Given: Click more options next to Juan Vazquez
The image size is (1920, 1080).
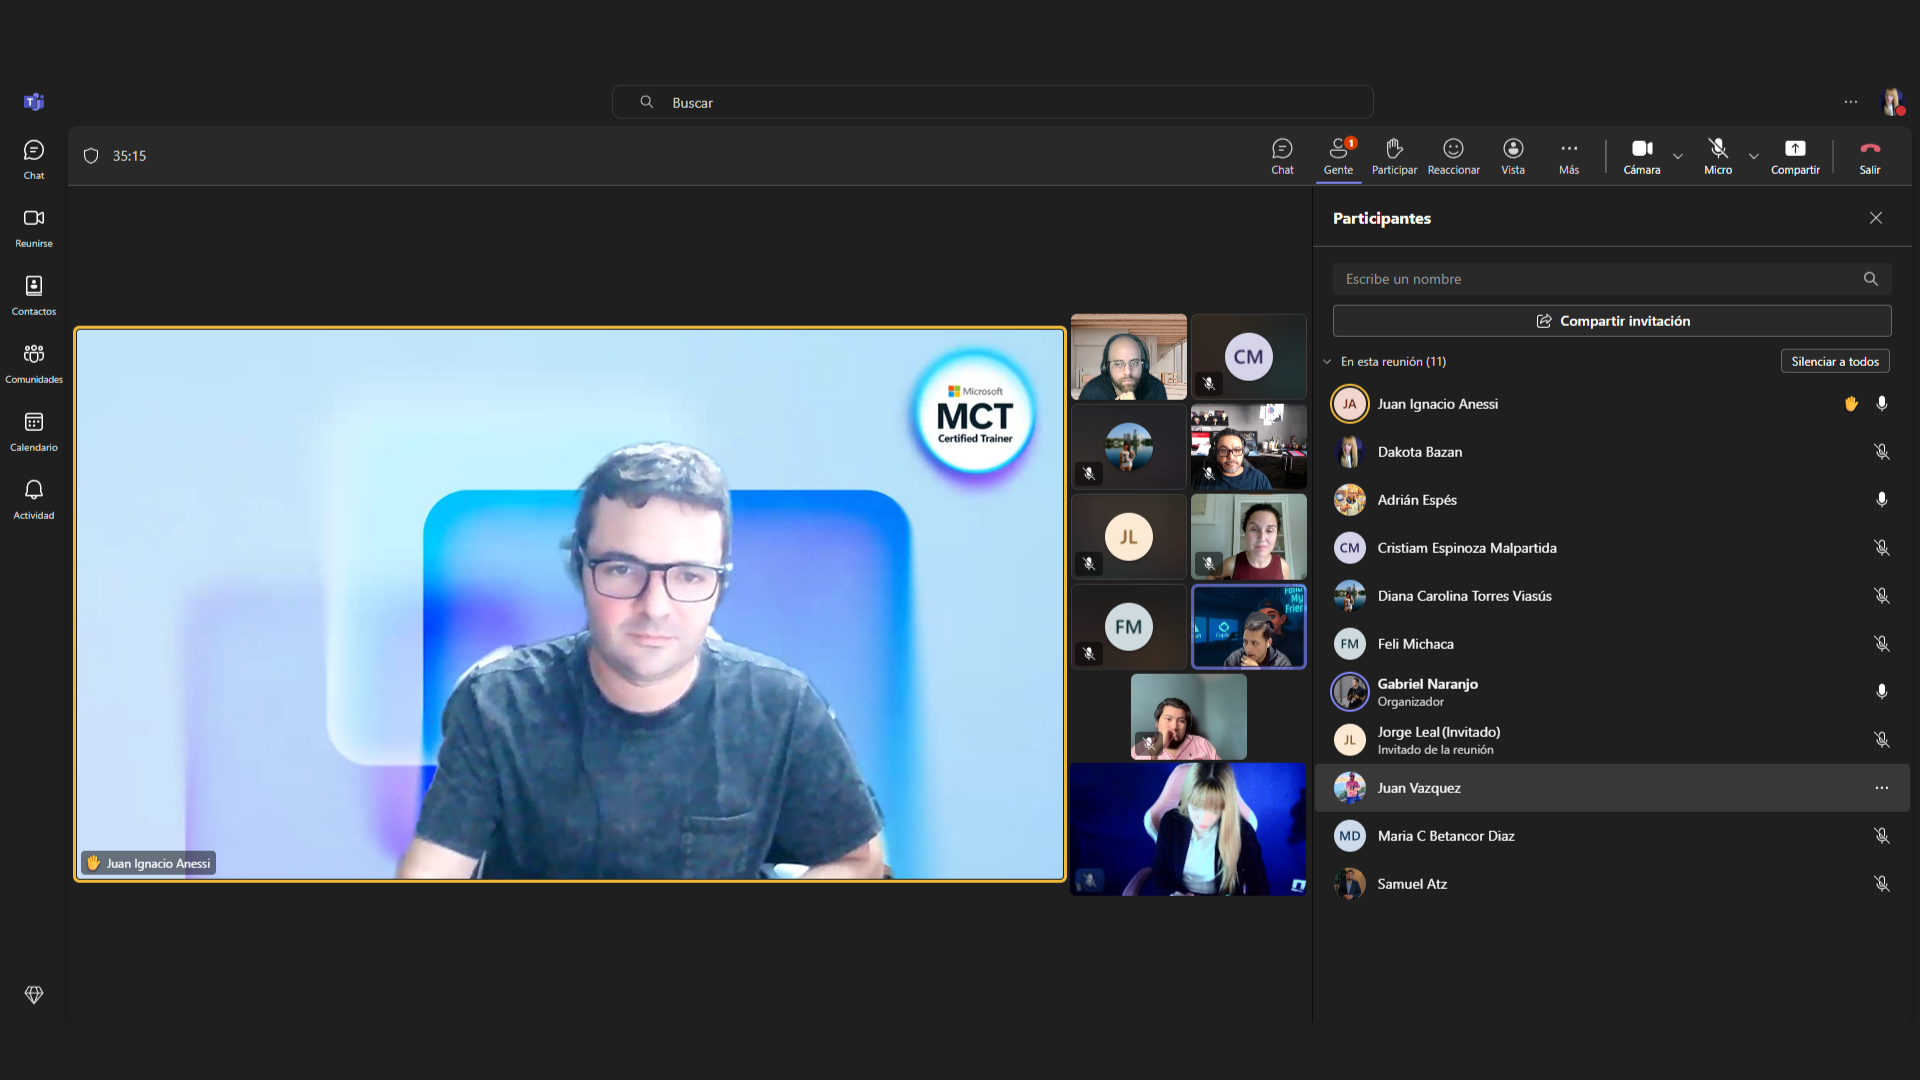Looking at the screenshot, I should point(1881,788).
